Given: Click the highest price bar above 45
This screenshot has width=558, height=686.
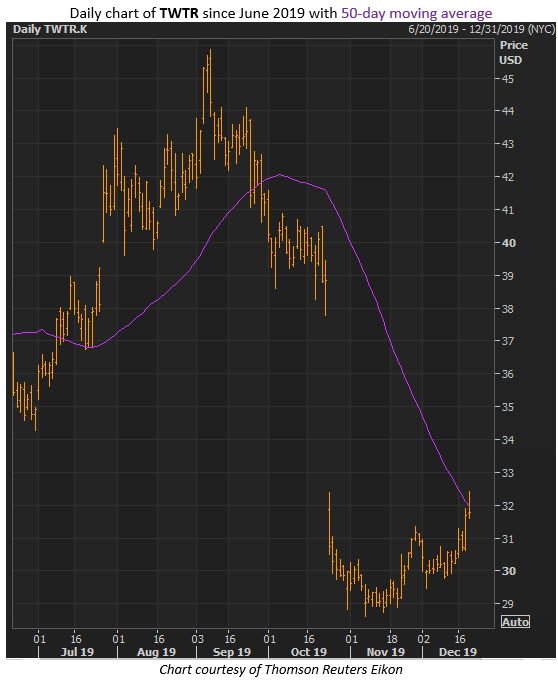Looking at the screenshot, I should (x=211, y=82).
